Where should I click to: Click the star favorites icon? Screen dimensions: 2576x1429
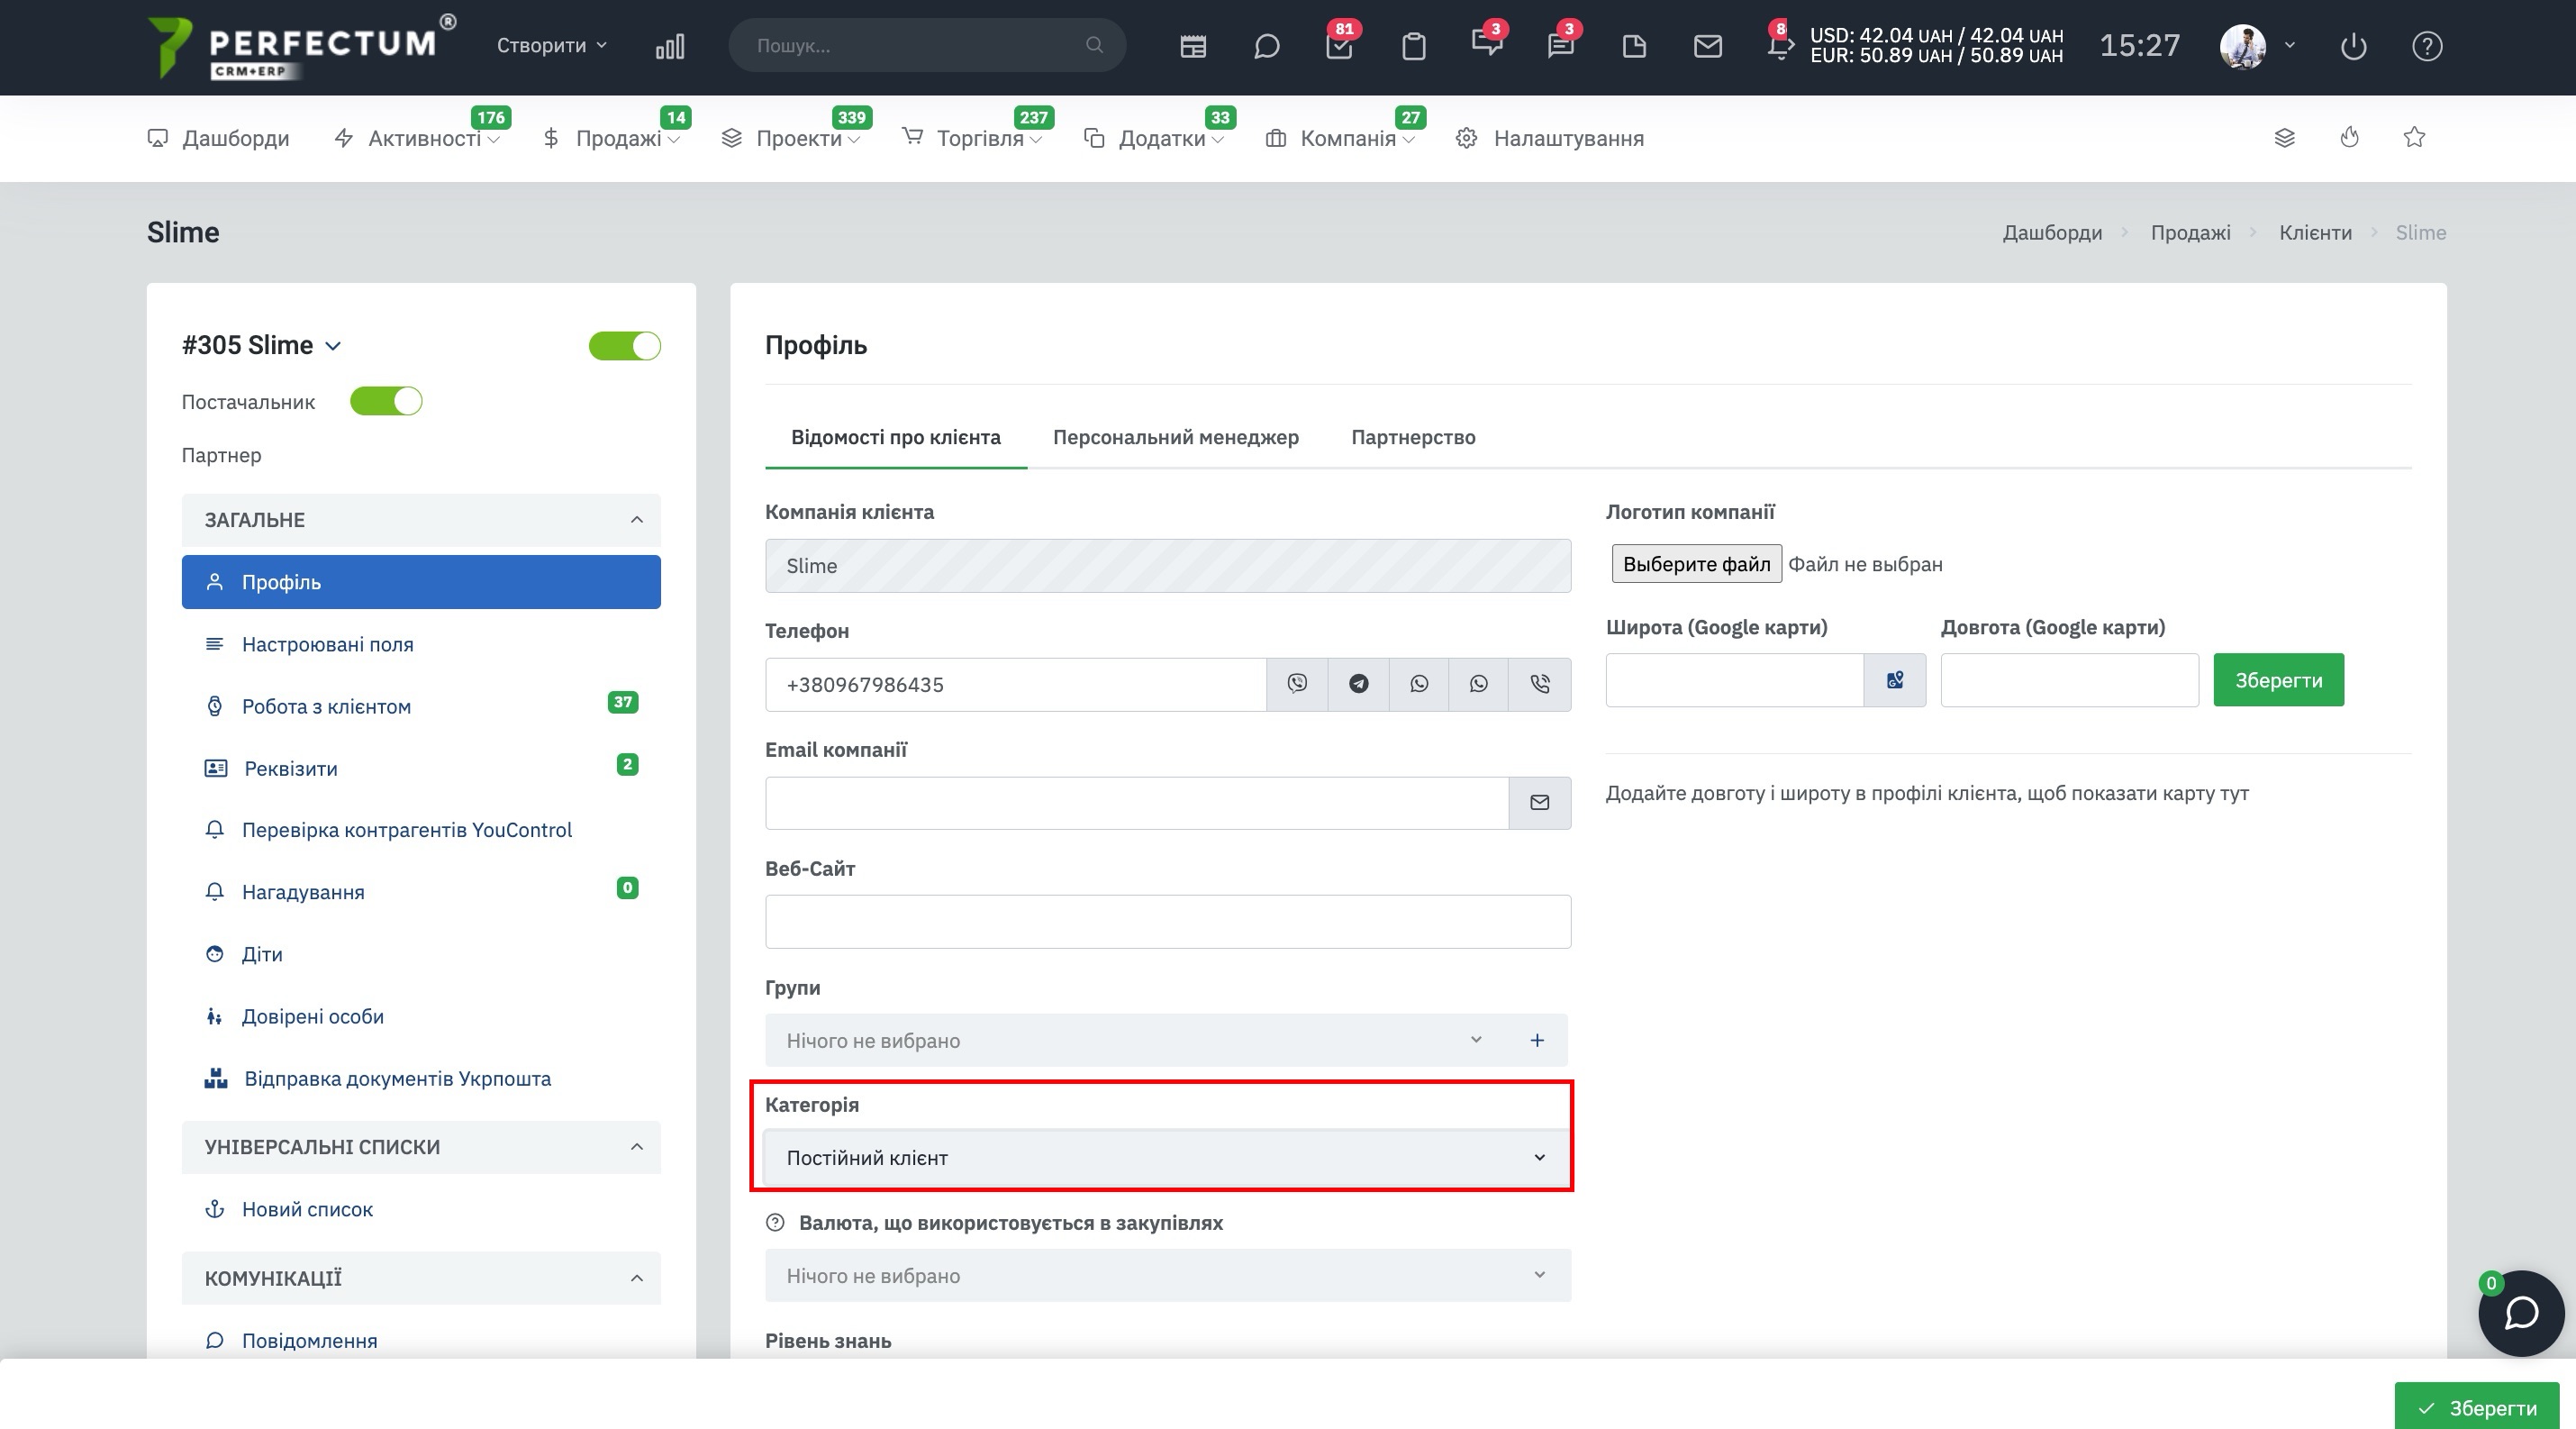point(2414,137)
